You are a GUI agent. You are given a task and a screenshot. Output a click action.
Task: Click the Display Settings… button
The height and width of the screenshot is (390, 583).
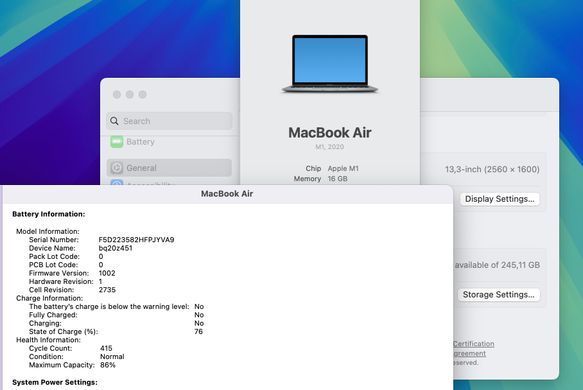(x=499, y=199)
